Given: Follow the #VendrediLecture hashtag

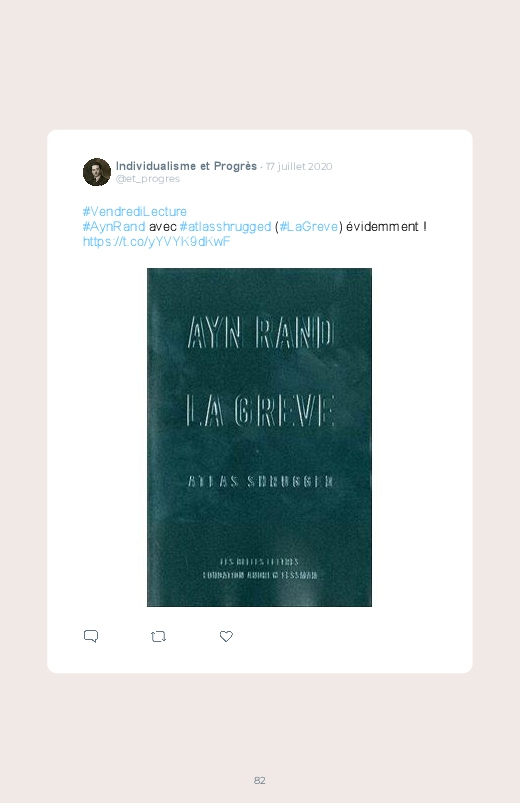Looking at the screenshot, I should 135,212.
